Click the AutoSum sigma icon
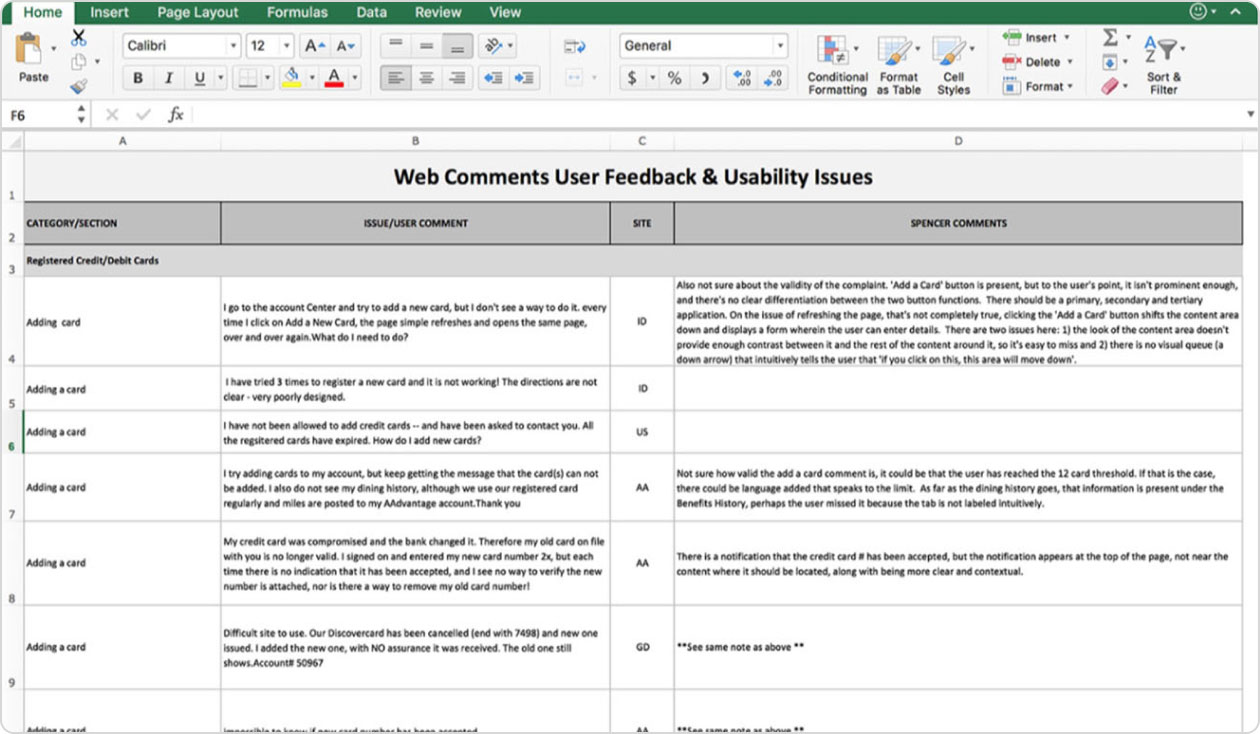This screenshot has width=1260, height=734. click(x=1110, y=37)
